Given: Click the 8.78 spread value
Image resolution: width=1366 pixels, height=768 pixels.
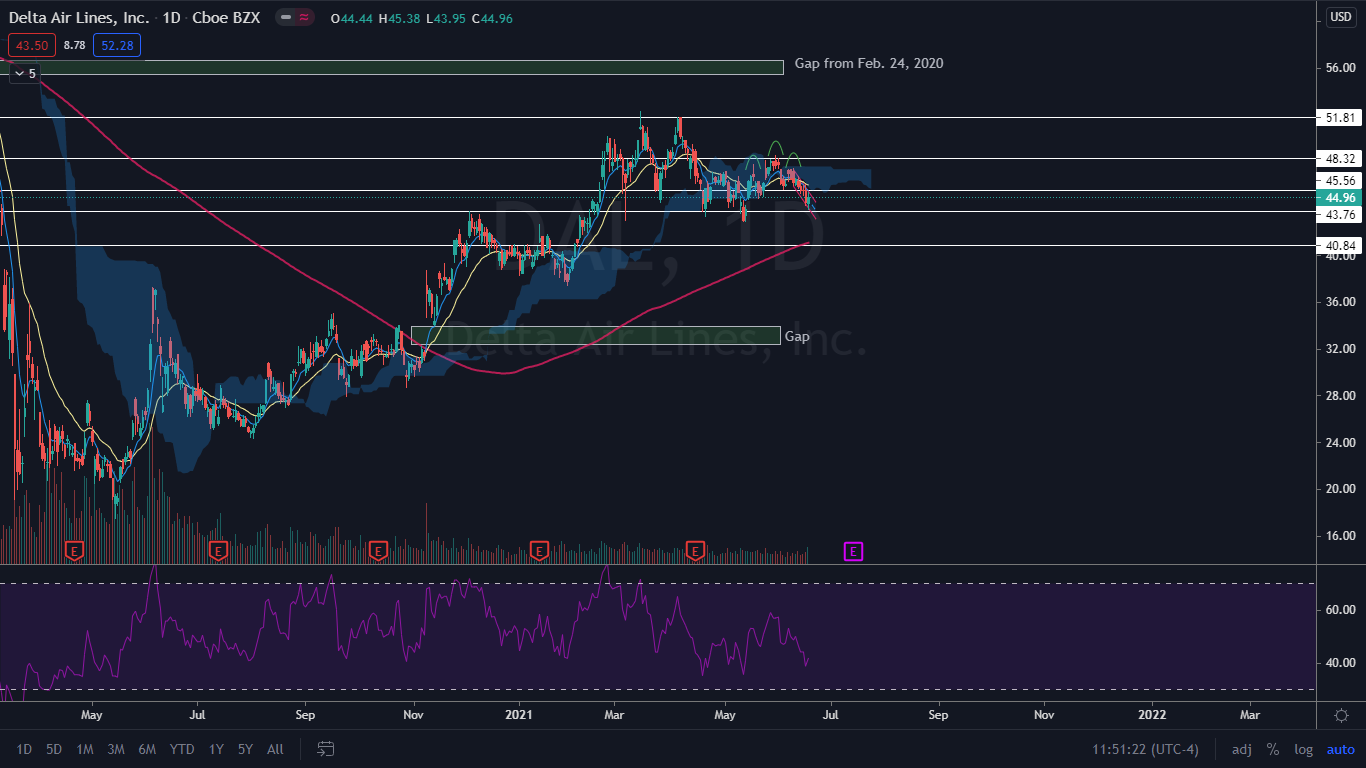Looking at the screenshot, I should (74, 45).
